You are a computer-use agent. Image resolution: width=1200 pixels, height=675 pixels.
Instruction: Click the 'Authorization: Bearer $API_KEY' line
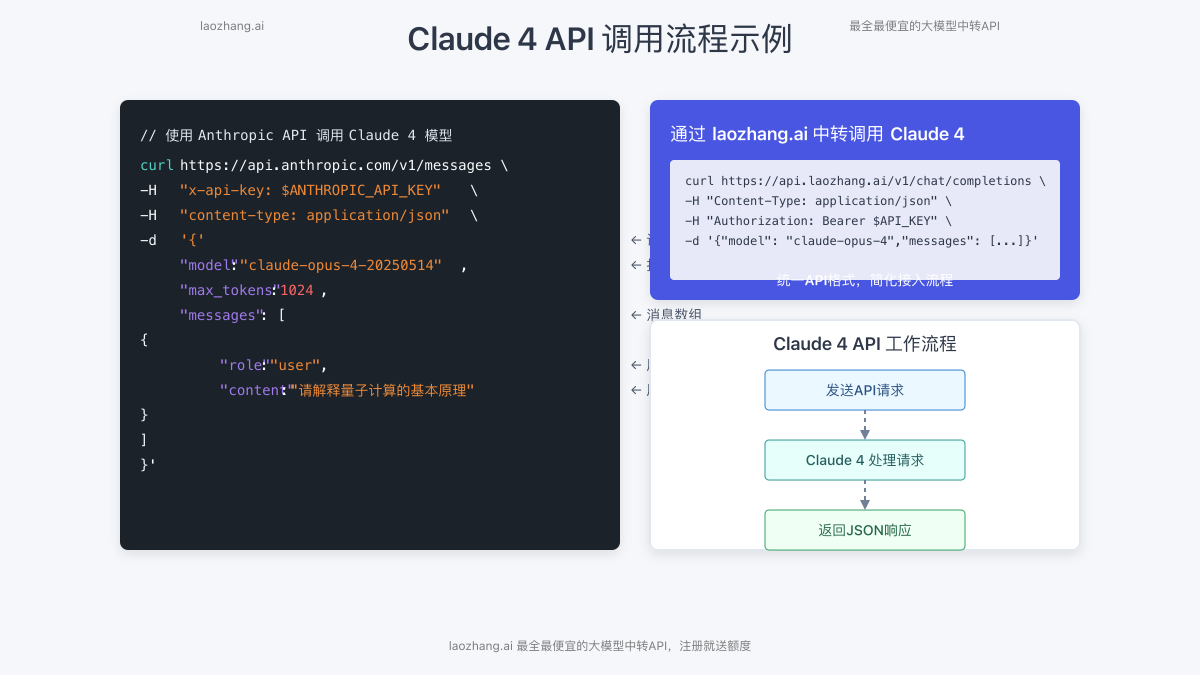coord(818,221)
